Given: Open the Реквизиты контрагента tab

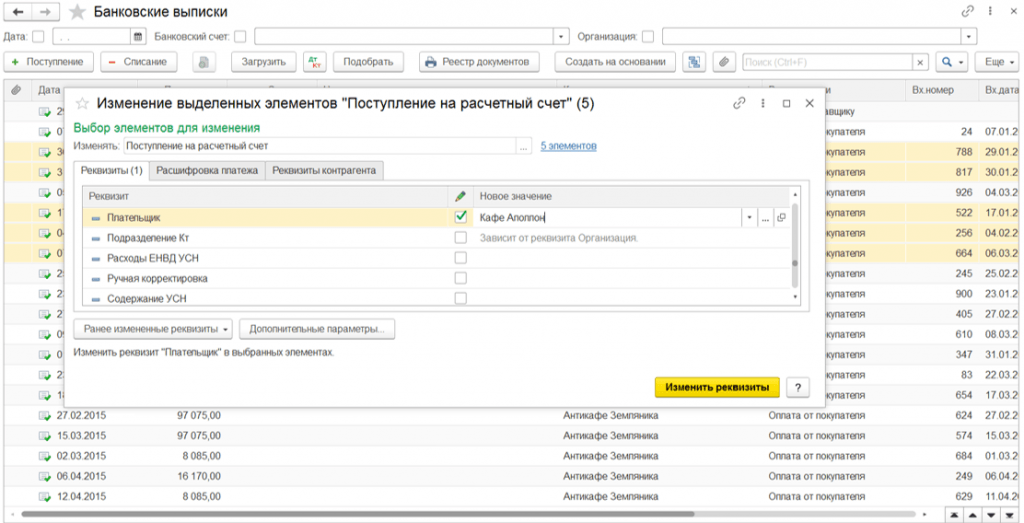Looking at the screenshot, I should 324,171.
